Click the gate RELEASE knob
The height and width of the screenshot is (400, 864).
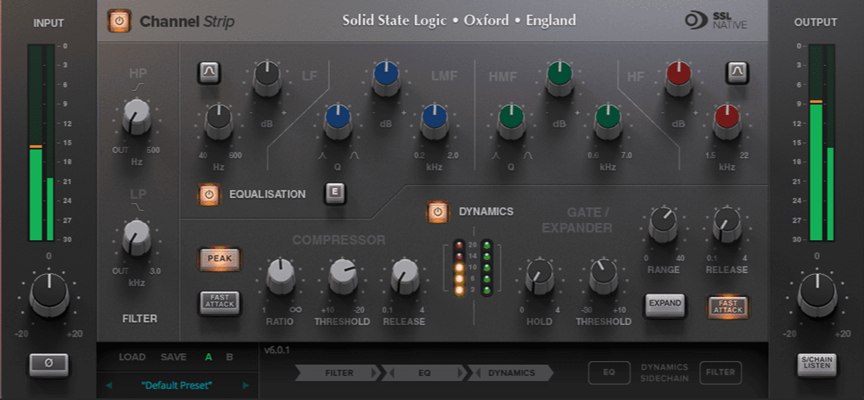(x=727, y=225)
